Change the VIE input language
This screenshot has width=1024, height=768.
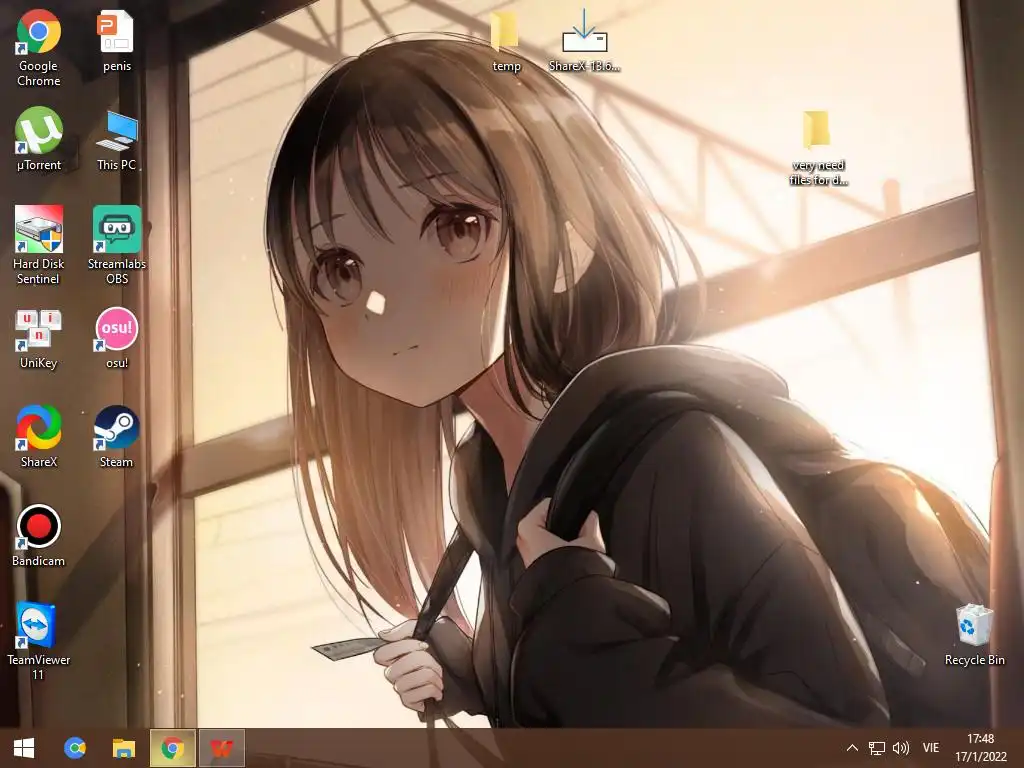tap(931, 748)
